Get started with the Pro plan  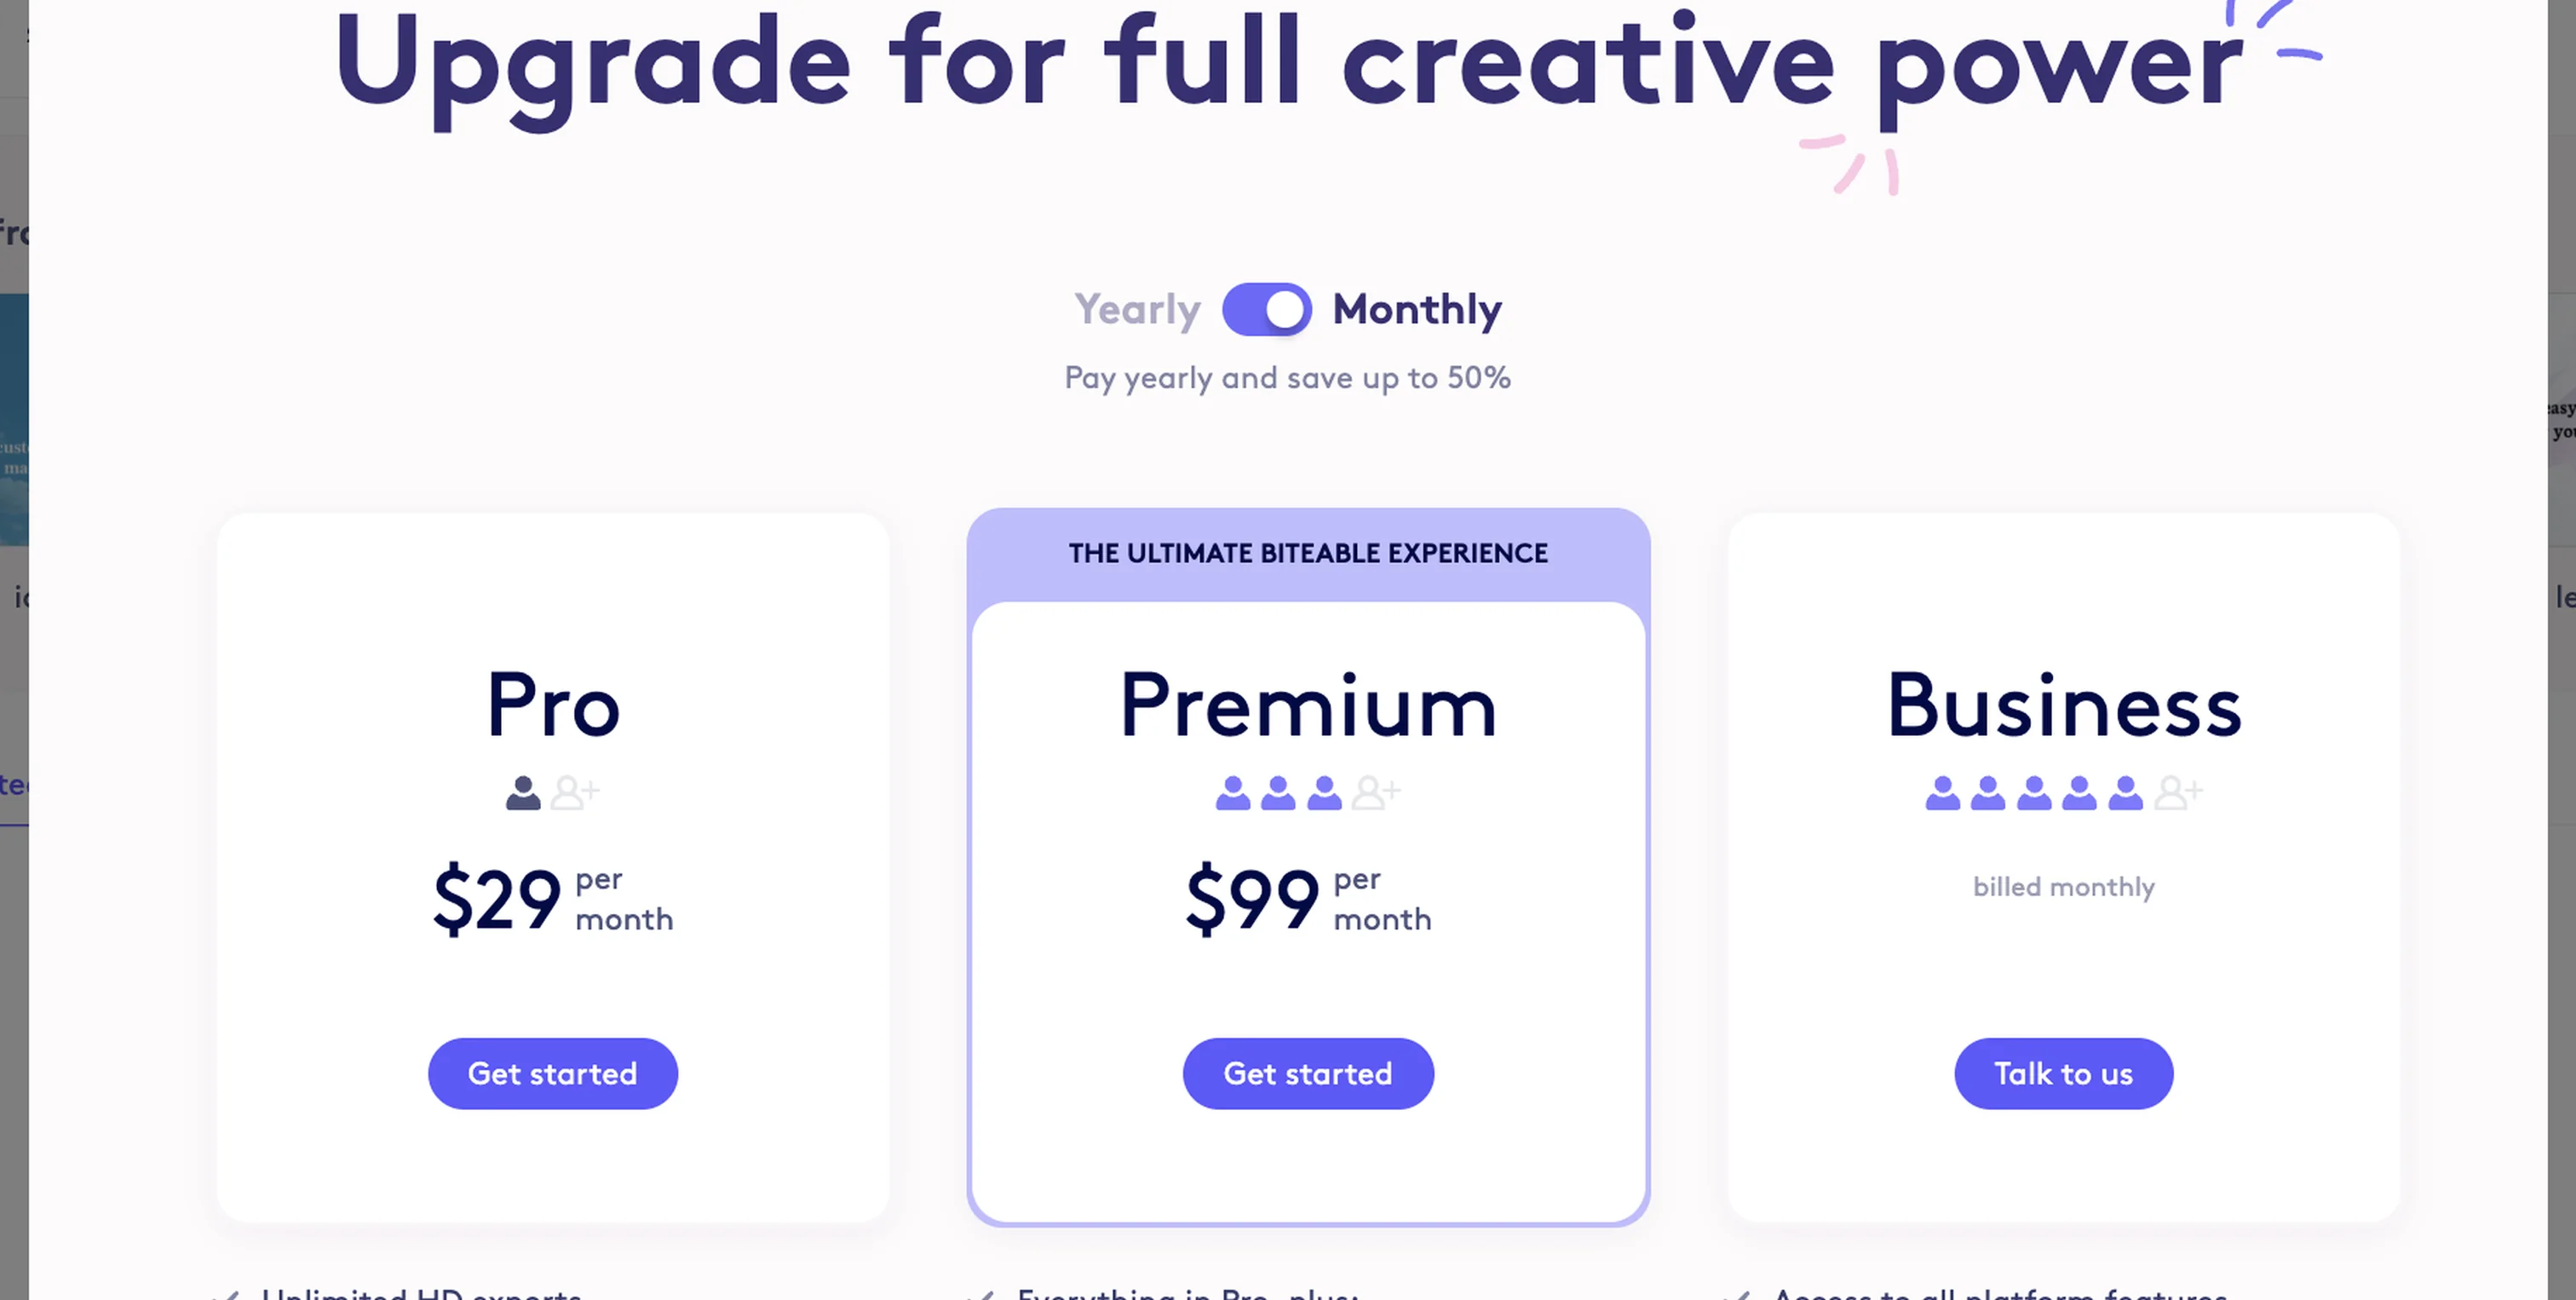point(552,1073)
